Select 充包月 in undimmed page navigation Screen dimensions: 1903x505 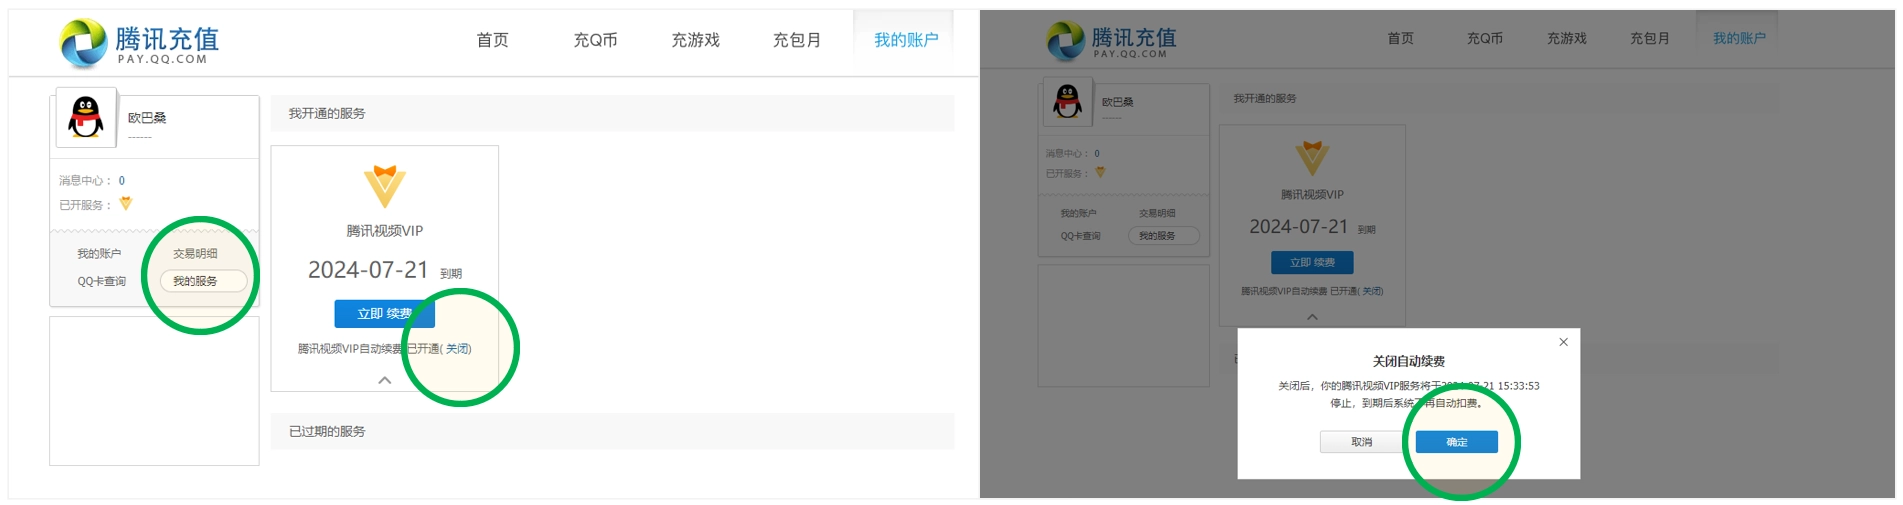(x=796, y=40)
